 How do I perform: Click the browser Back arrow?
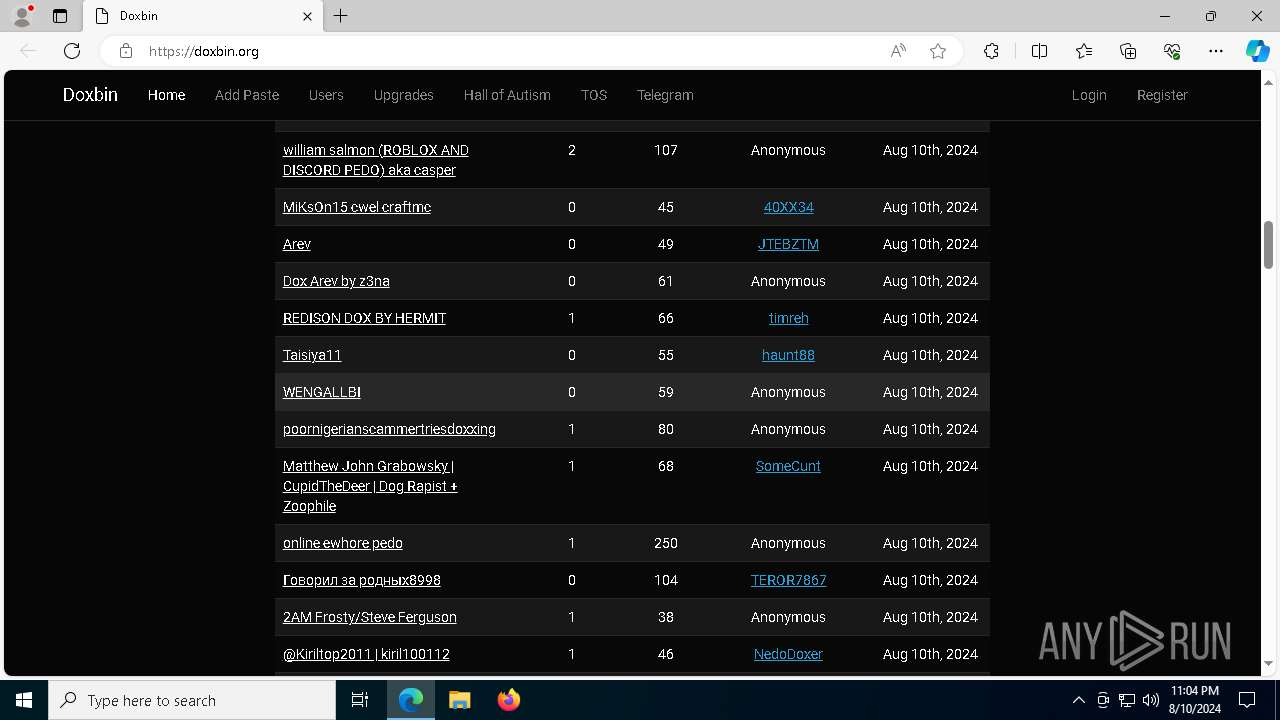coord(28,51)
